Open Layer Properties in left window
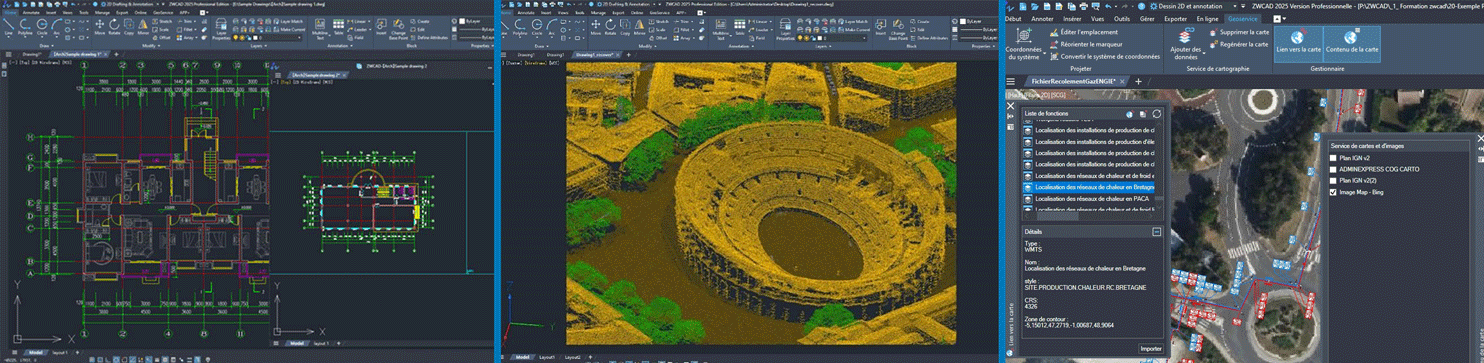 point(221,28)
